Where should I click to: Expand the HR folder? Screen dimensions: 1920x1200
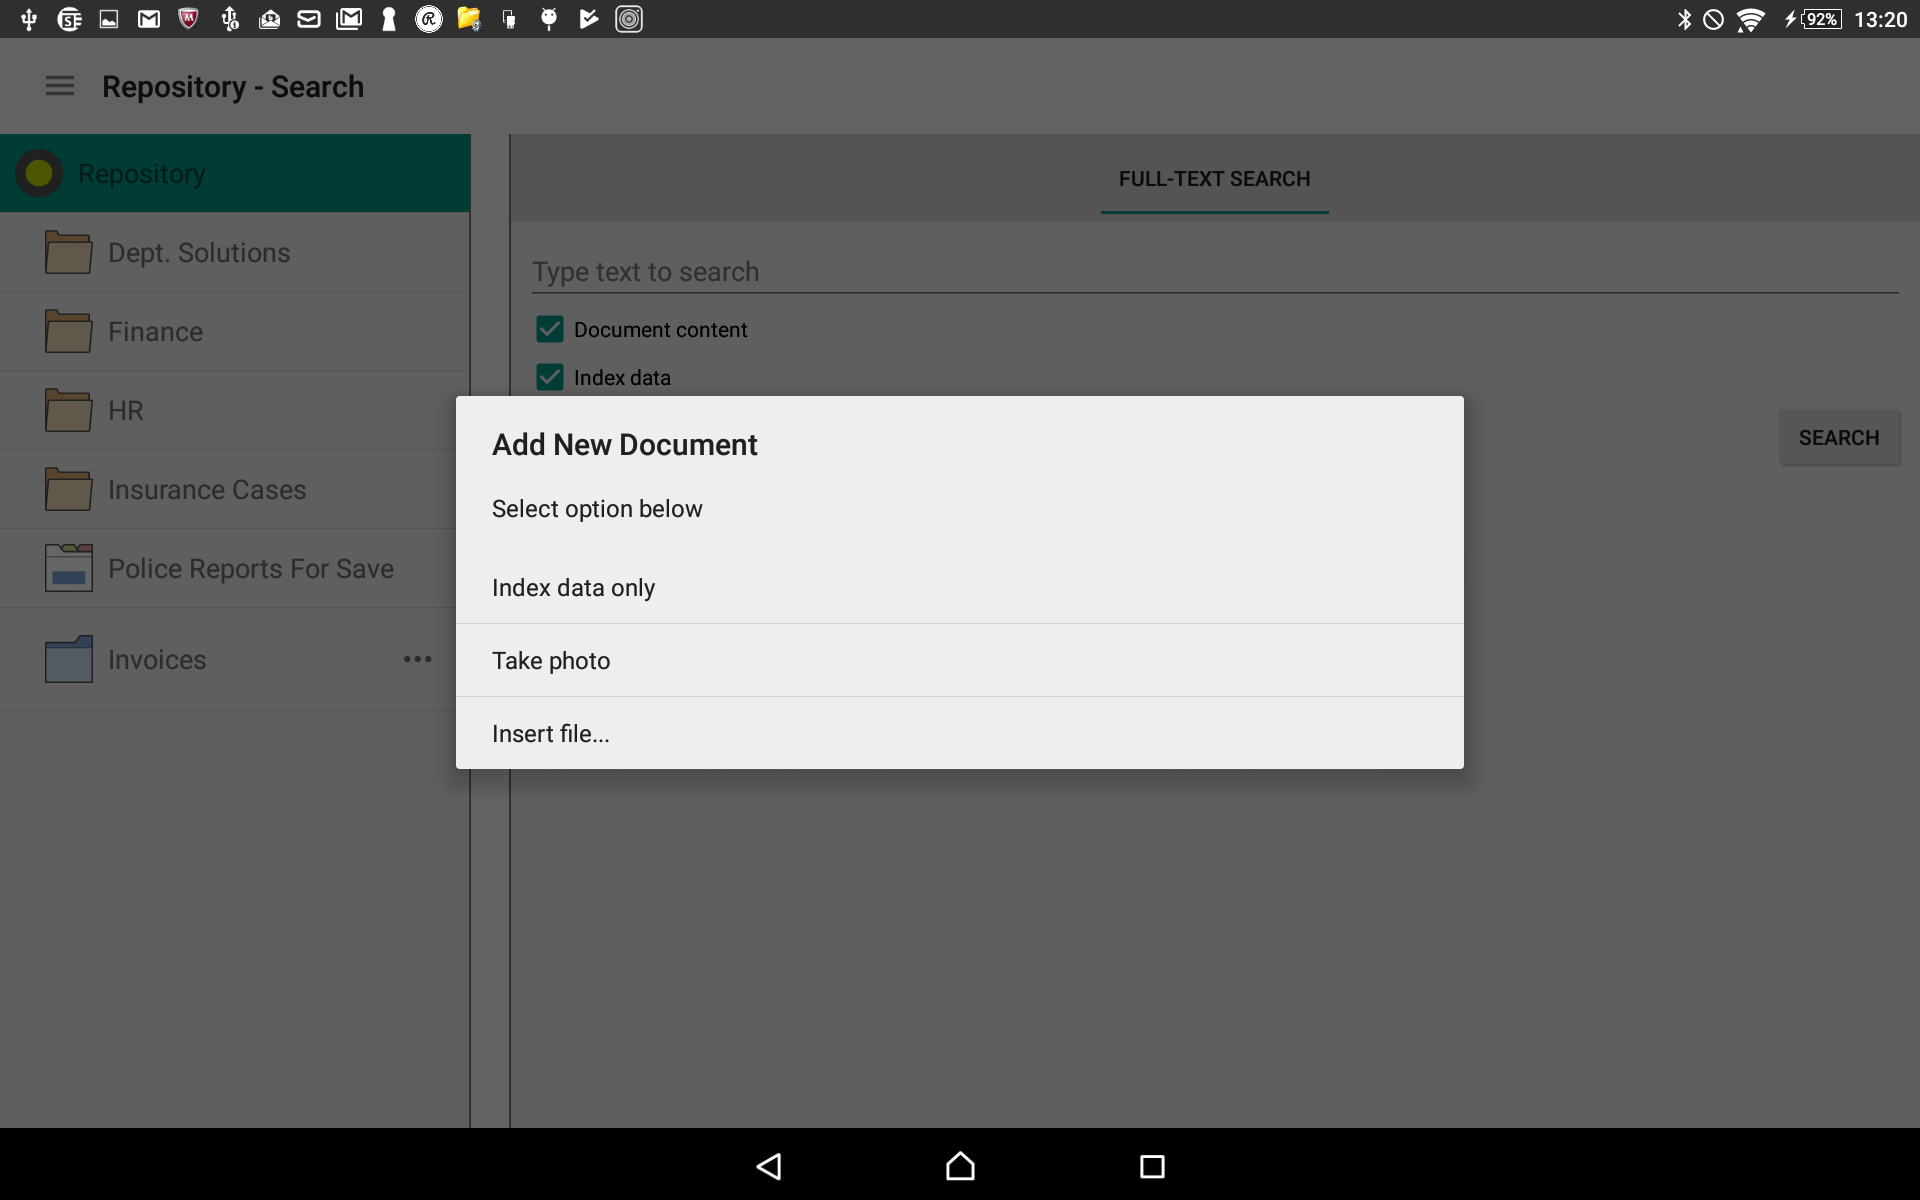[125, 410]
